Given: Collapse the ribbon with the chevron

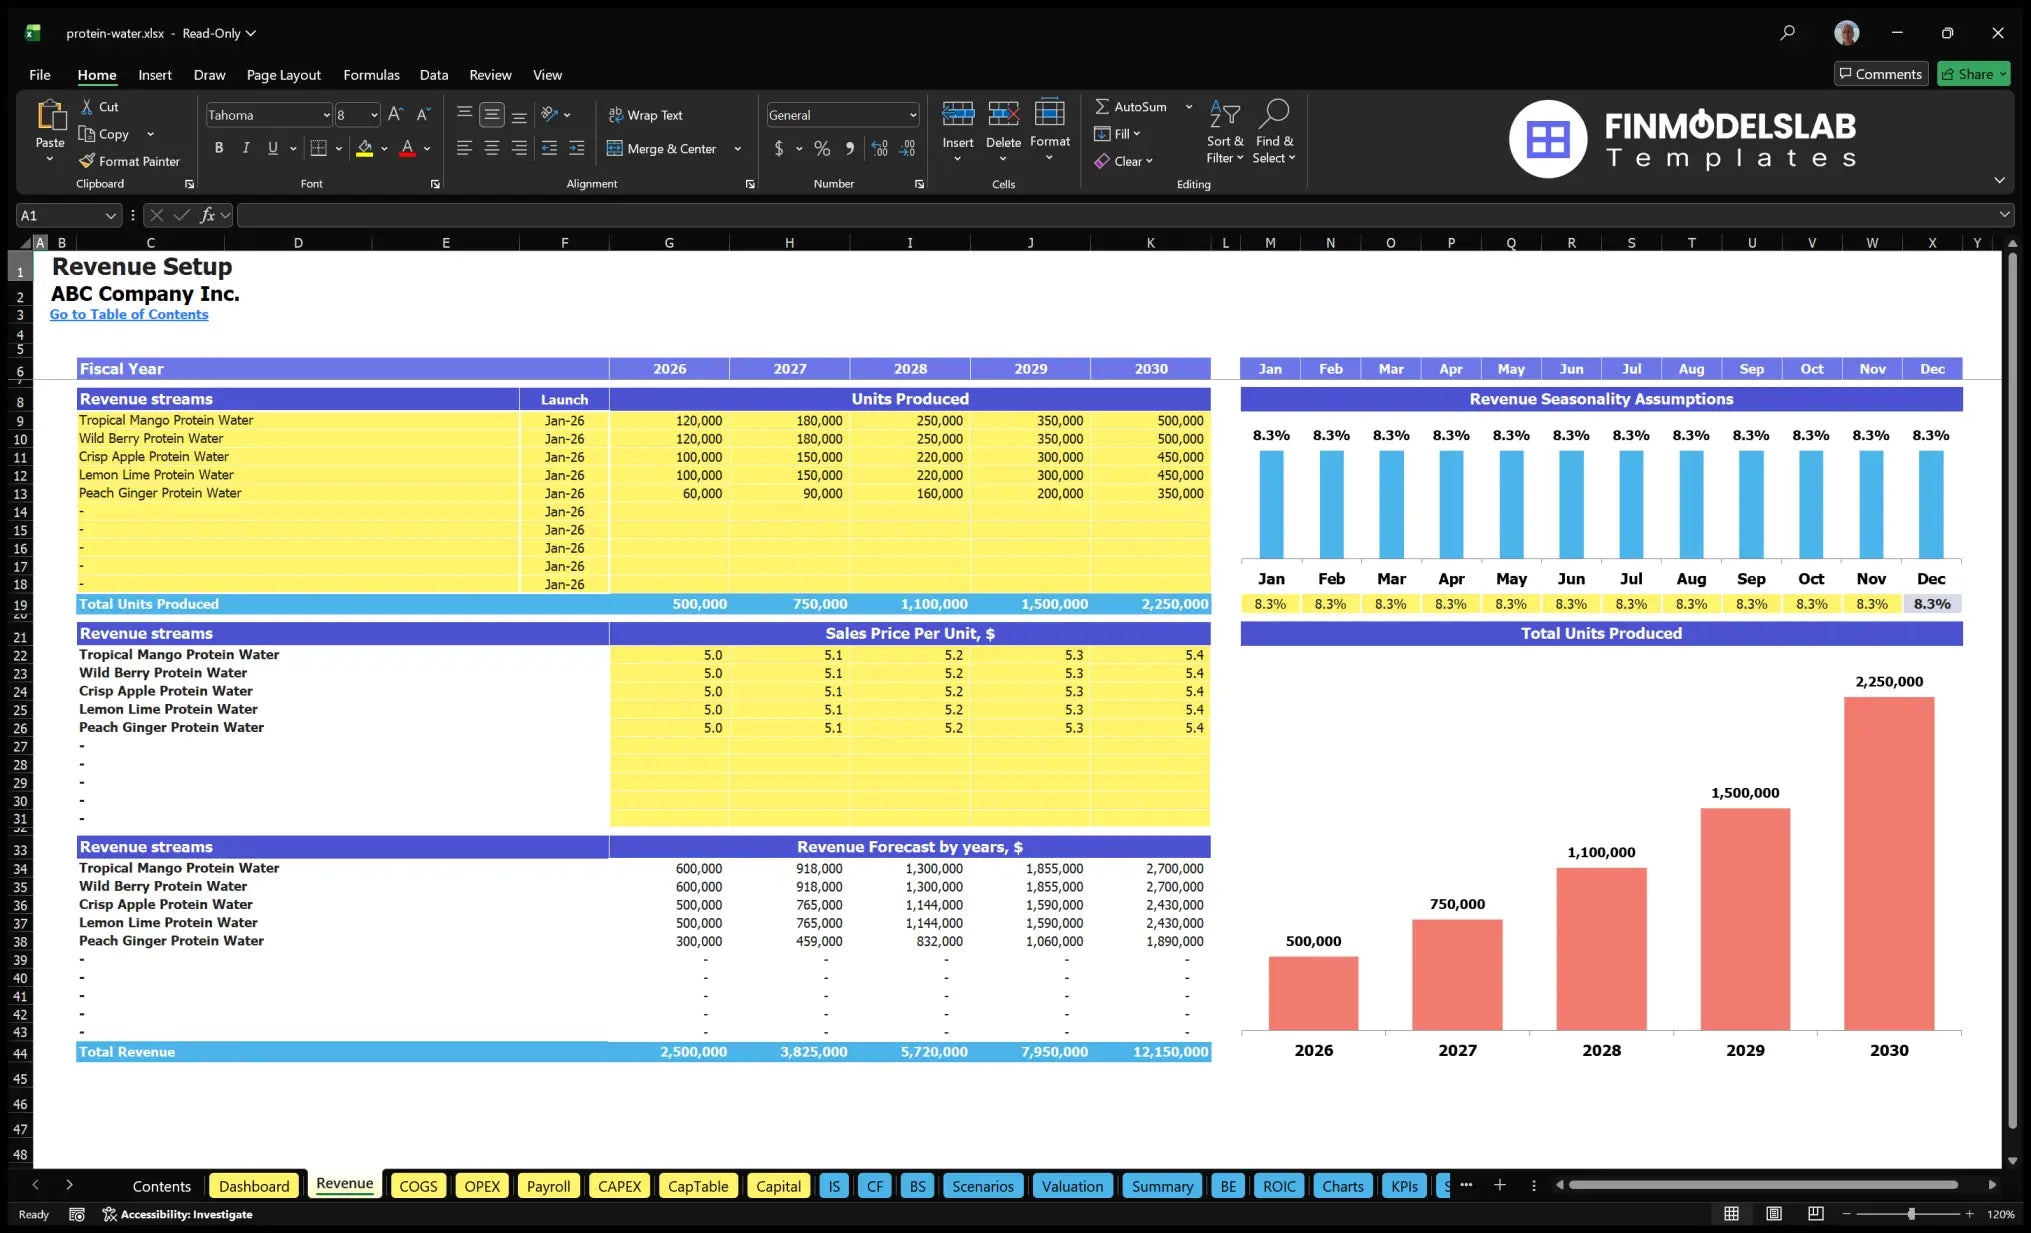Looking at the screenshot, I should 1999,180.
